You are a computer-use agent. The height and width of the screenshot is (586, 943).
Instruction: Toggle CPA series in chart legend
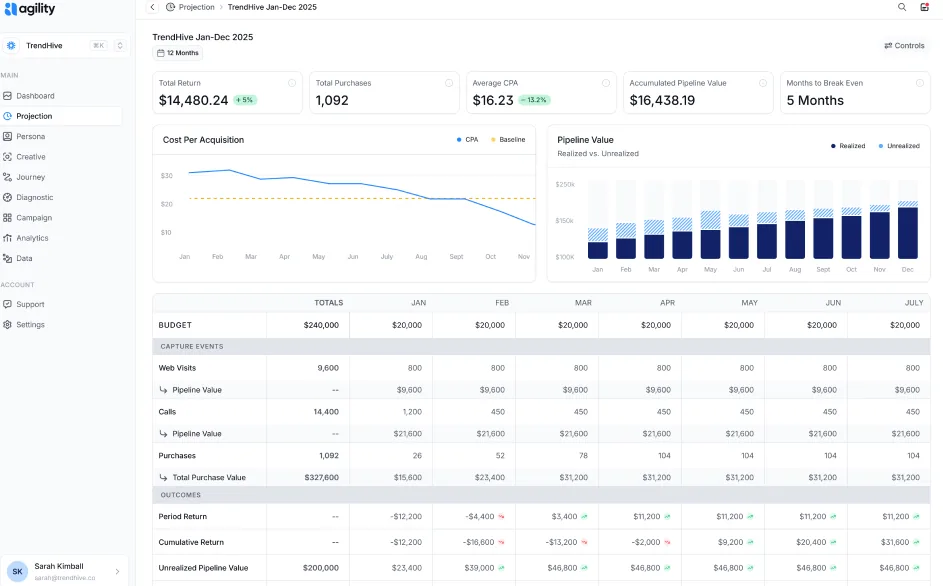(467, 140)
